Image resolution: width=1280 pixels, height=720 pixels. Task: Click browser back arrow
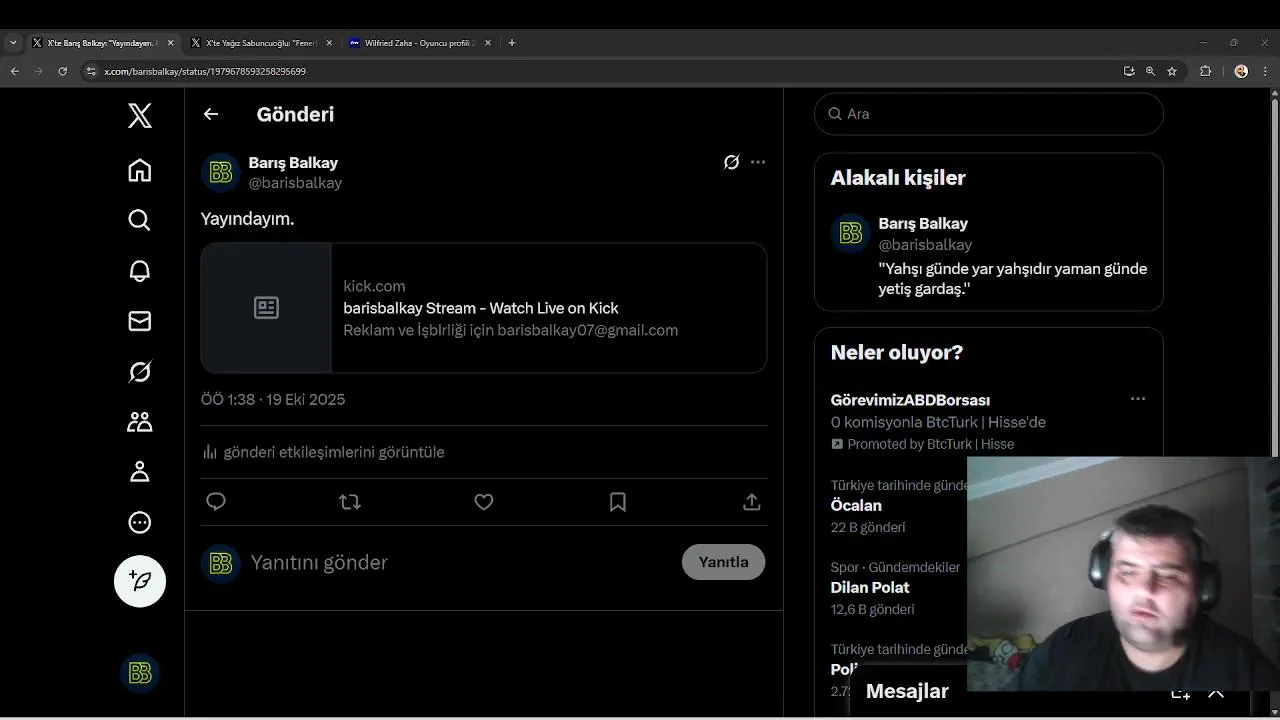[x=14, y=71]
